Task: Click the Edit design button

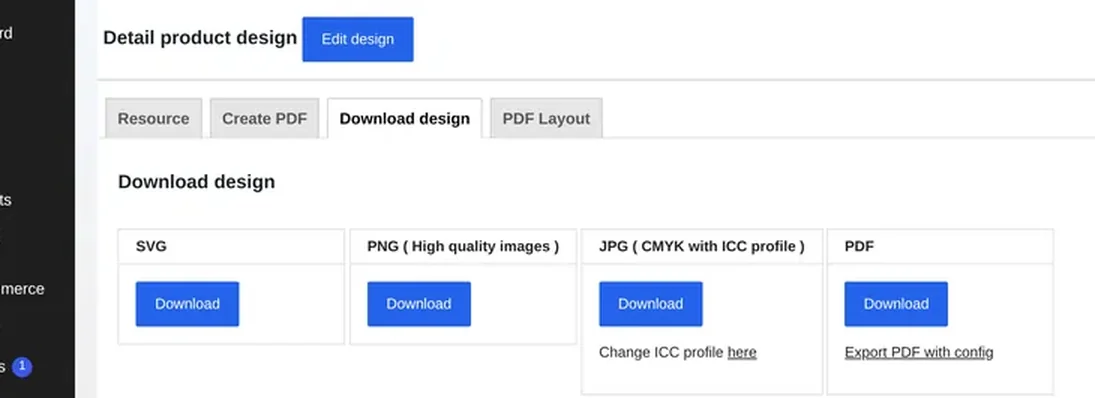Action: coord(358,39)
